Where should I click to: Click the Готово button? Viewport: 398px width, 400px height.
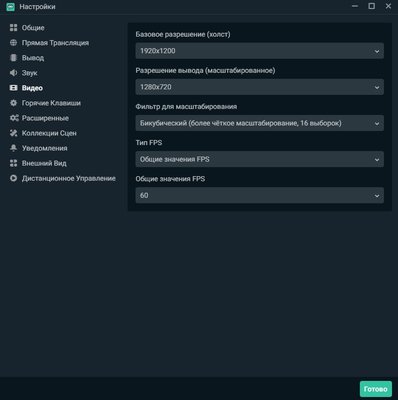click(x=376, y=389)
